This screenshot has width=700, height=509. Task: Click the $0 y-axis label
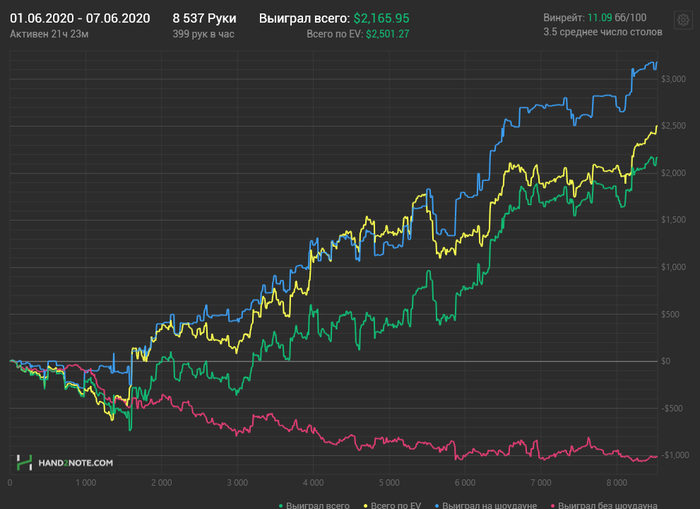666,361
